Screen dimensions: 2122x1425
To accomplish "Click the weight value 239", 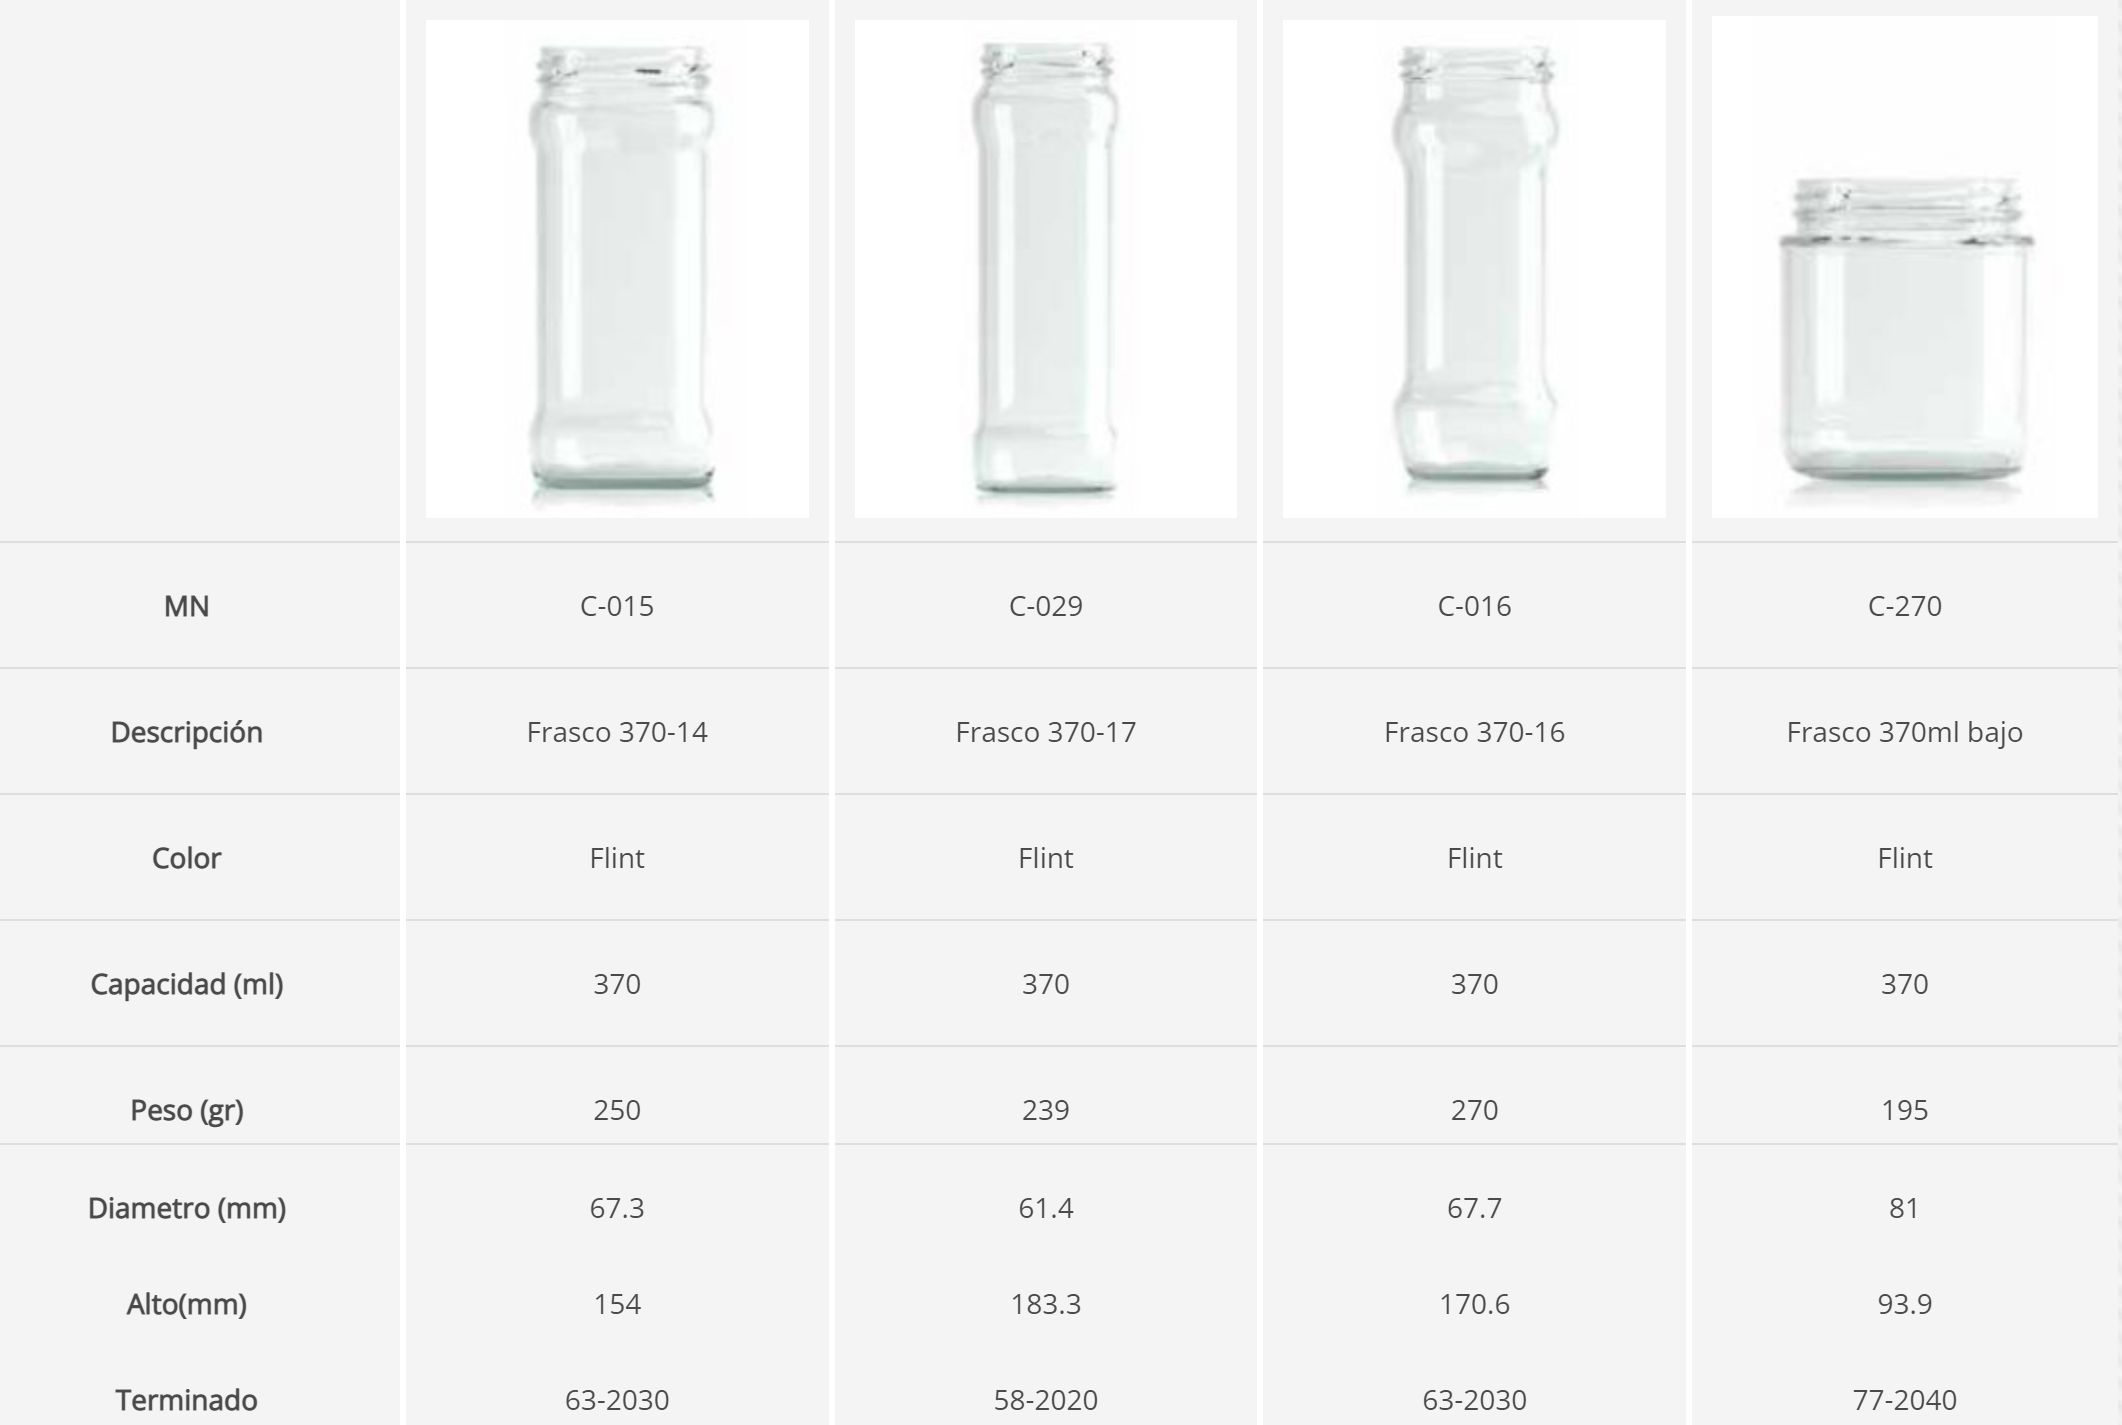I will [x=1045, y=1110].
